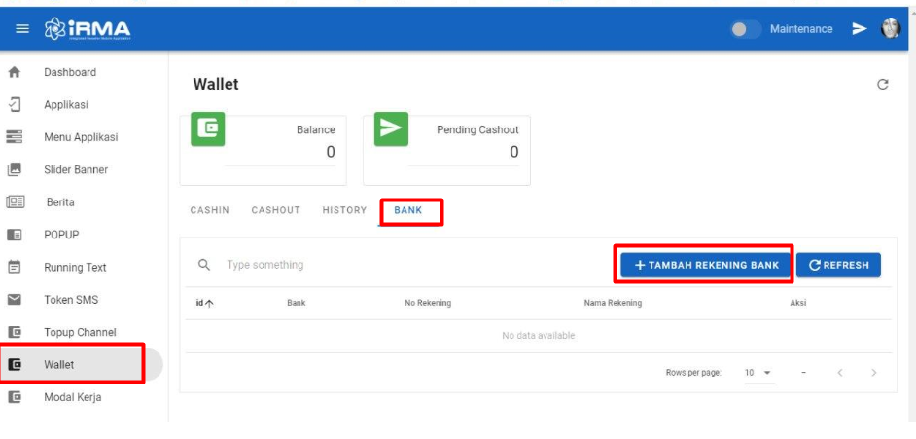
Task: Click the Token SMS envelope icon
Action: (14, 300)
